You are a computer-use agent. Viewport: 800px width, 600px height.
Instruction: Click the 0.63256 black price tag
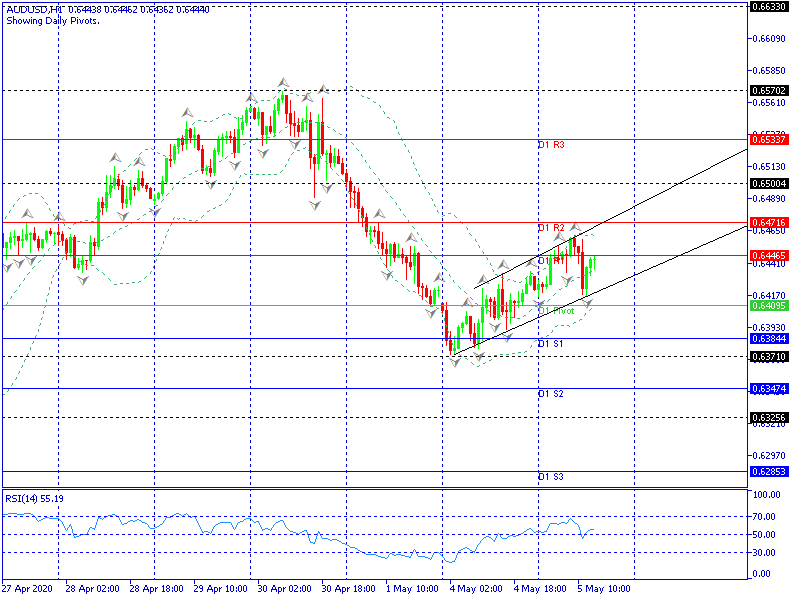[769, 418]
